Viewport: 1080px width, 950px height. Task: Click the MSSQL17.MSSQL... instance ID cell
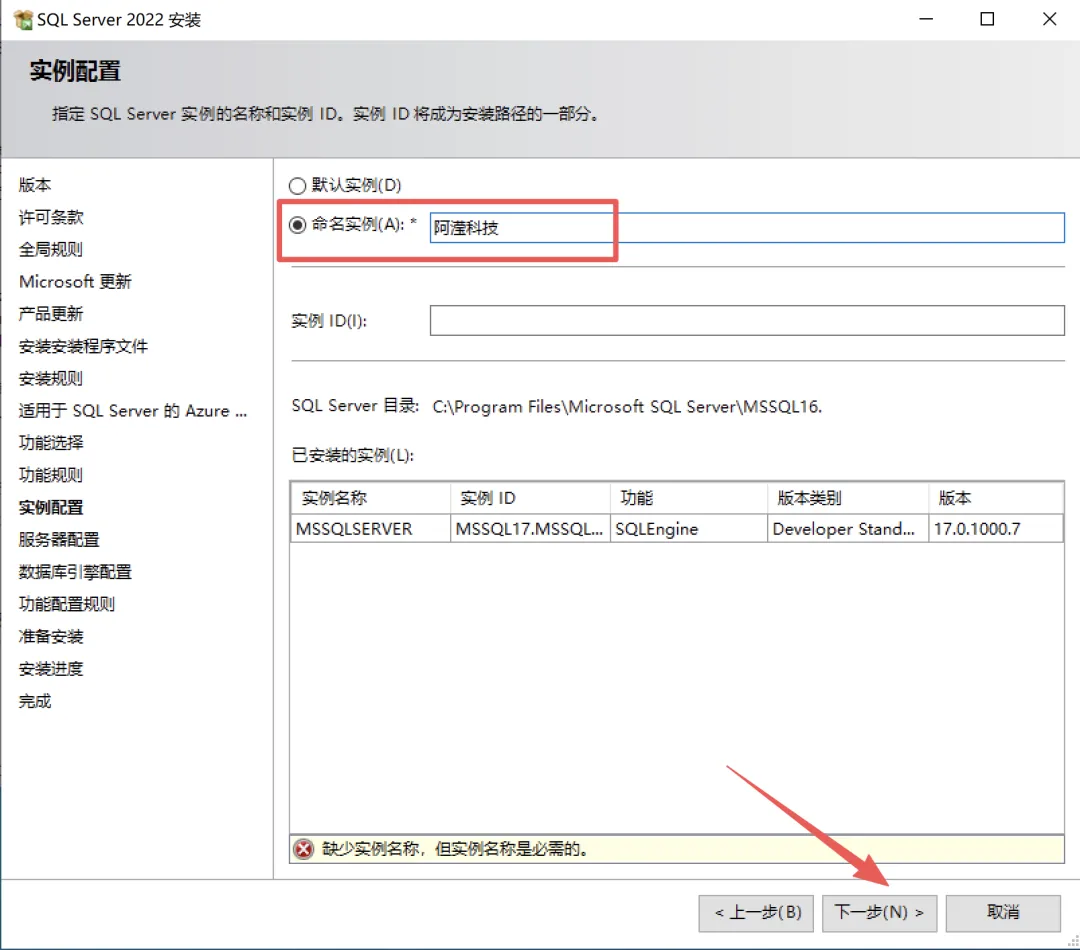530,529
